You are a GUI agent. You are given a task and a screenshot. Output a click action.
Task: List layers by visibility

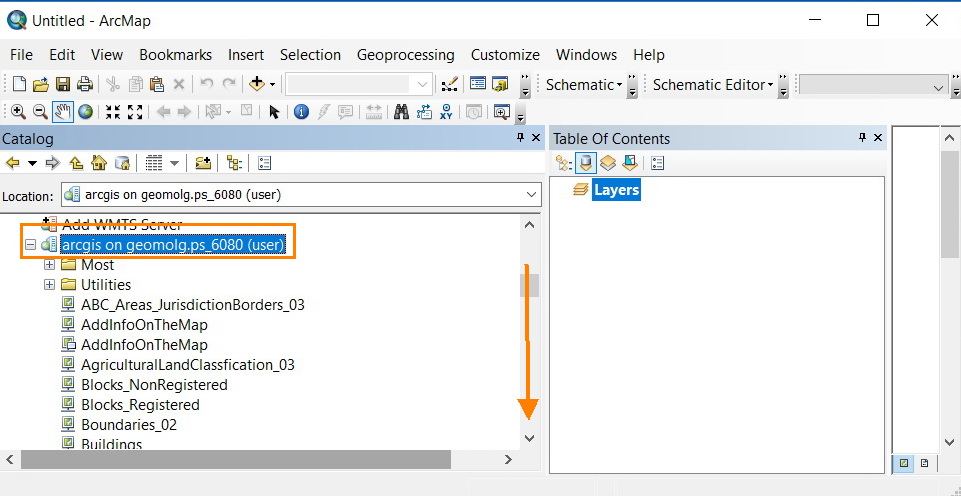(x=607, y=163)
